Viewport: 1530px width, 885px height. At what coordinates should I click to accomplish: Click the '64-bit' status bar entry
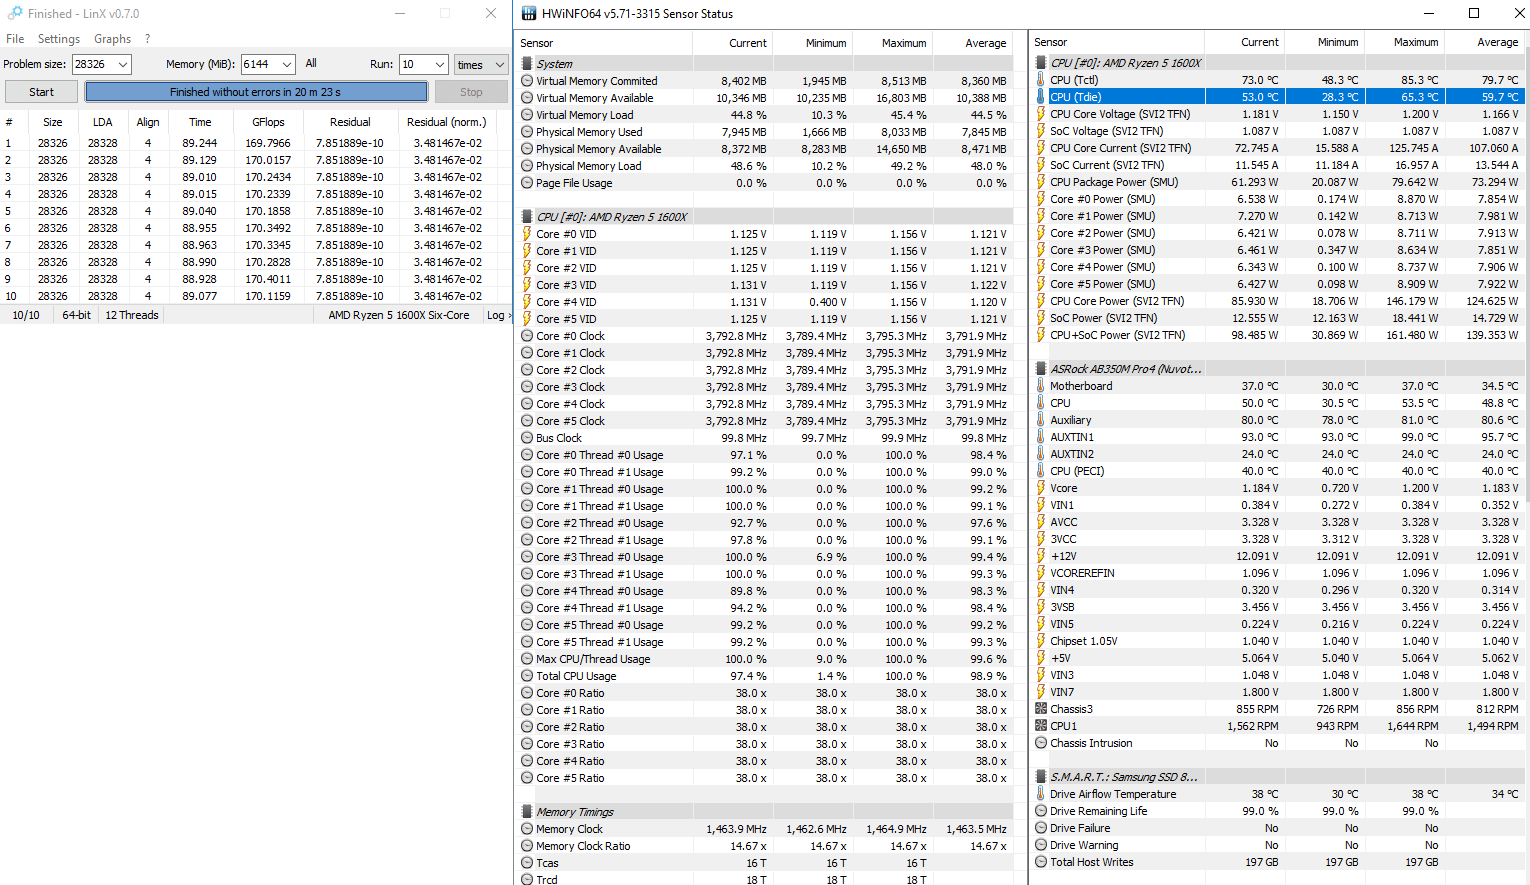tap(76, 315)
